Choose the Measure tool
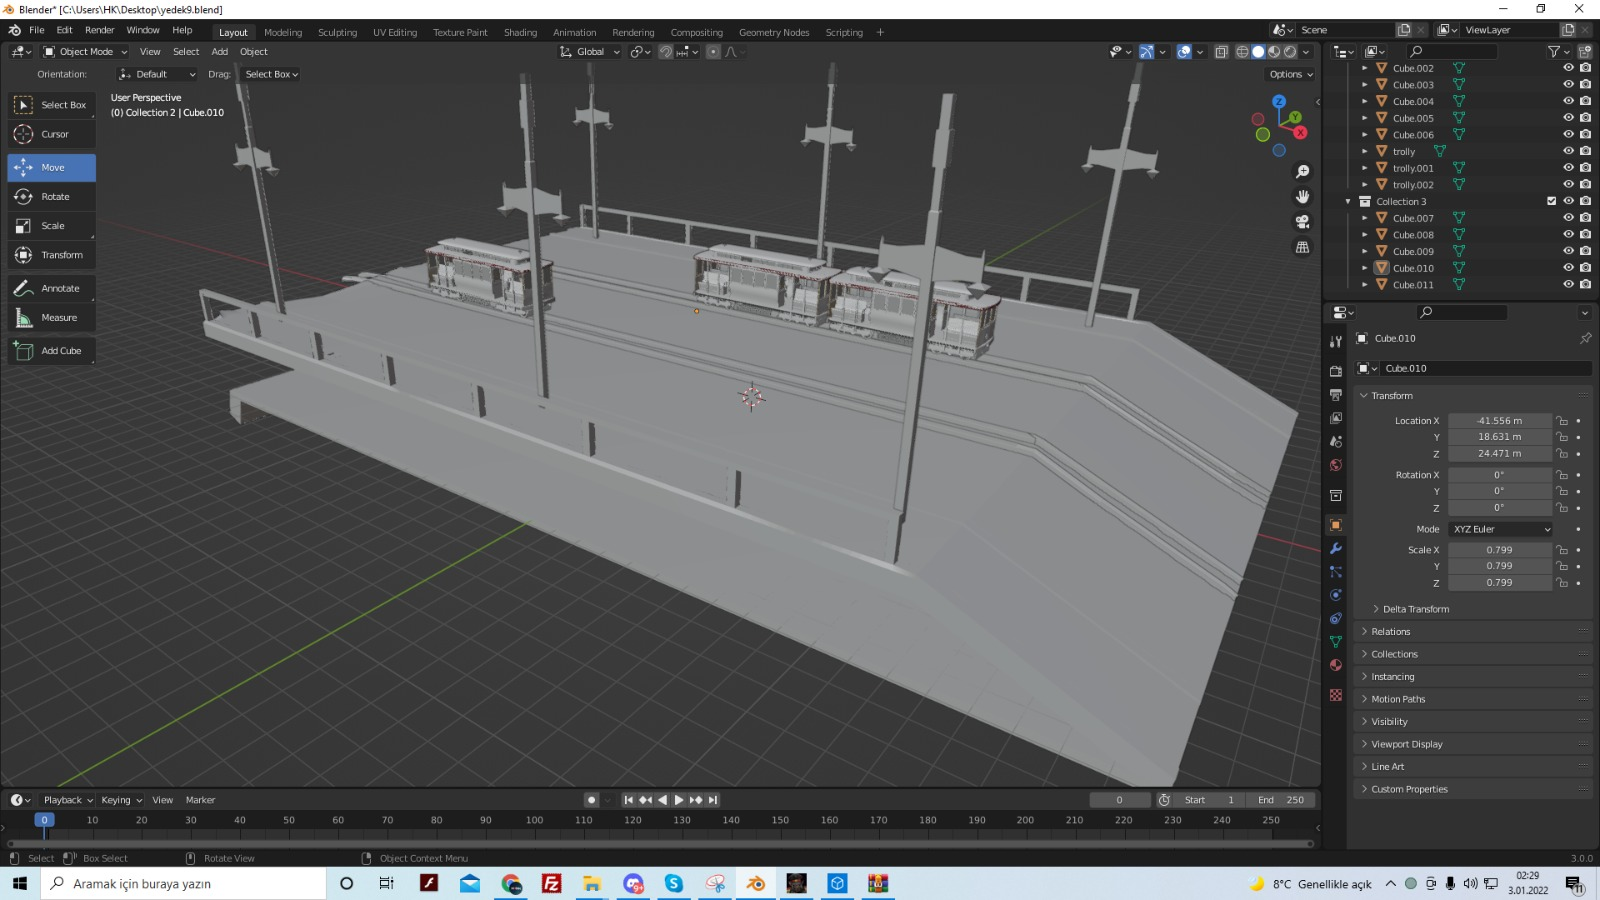This screenshot has height=900, width=1600. [52, 318]
